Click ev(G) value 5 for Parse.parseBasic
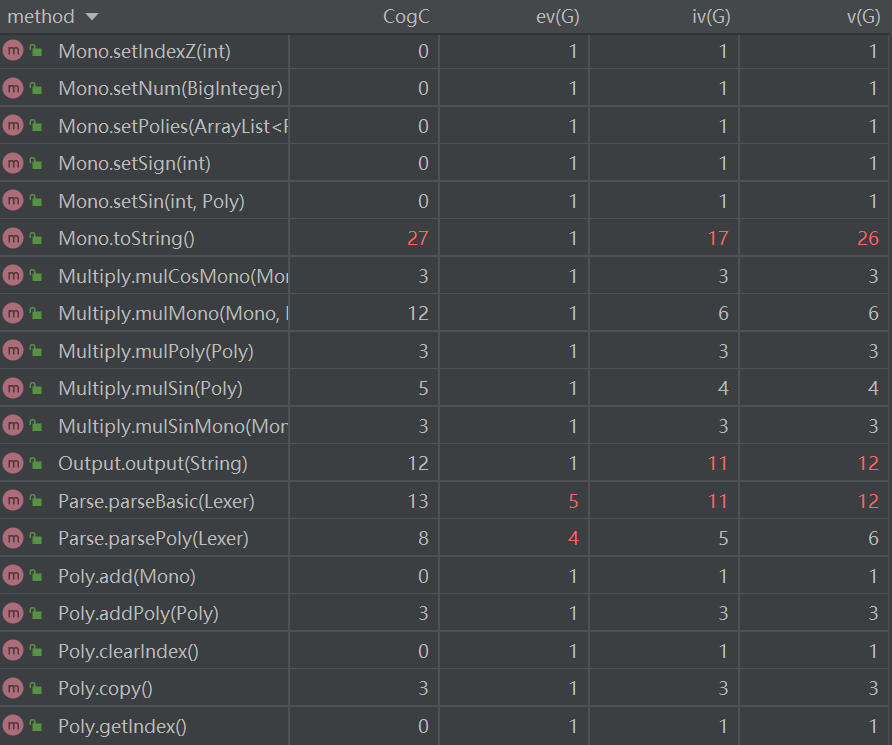Viewport: 892px width, 745px height. pos(573,501)
